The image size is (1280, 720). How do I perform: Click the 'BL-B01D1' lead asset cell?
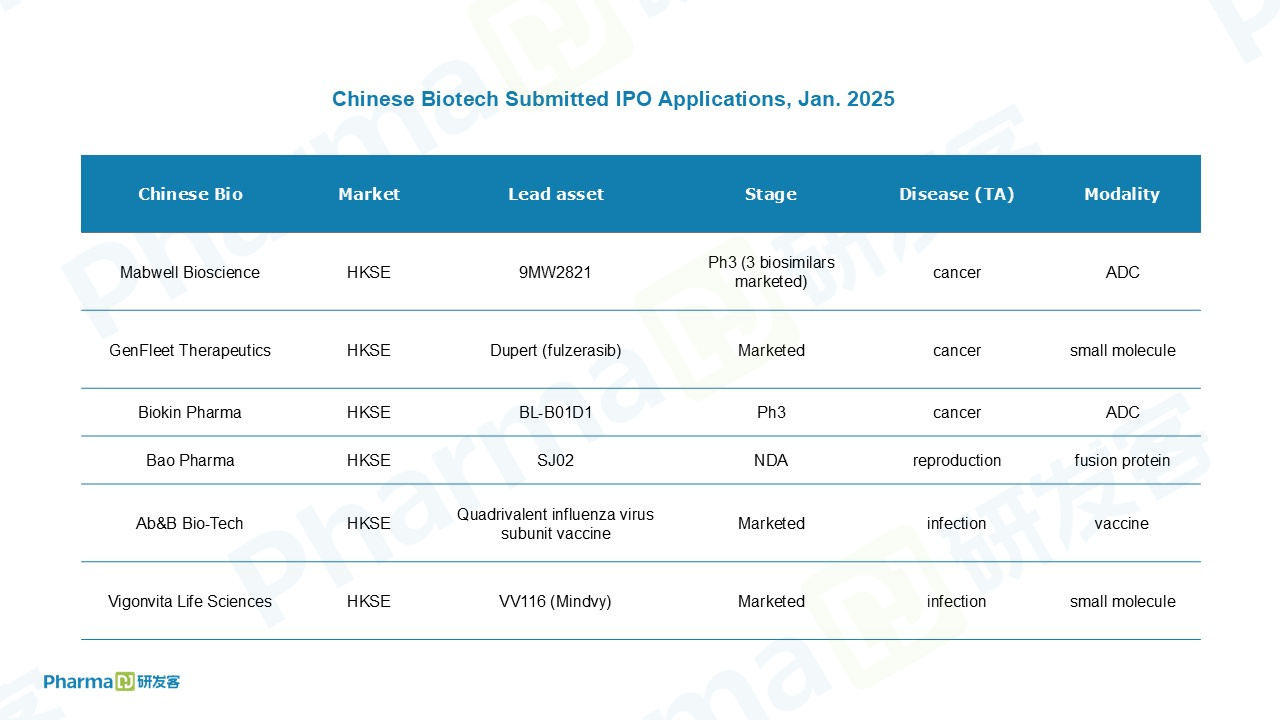(x=555, y=412)
